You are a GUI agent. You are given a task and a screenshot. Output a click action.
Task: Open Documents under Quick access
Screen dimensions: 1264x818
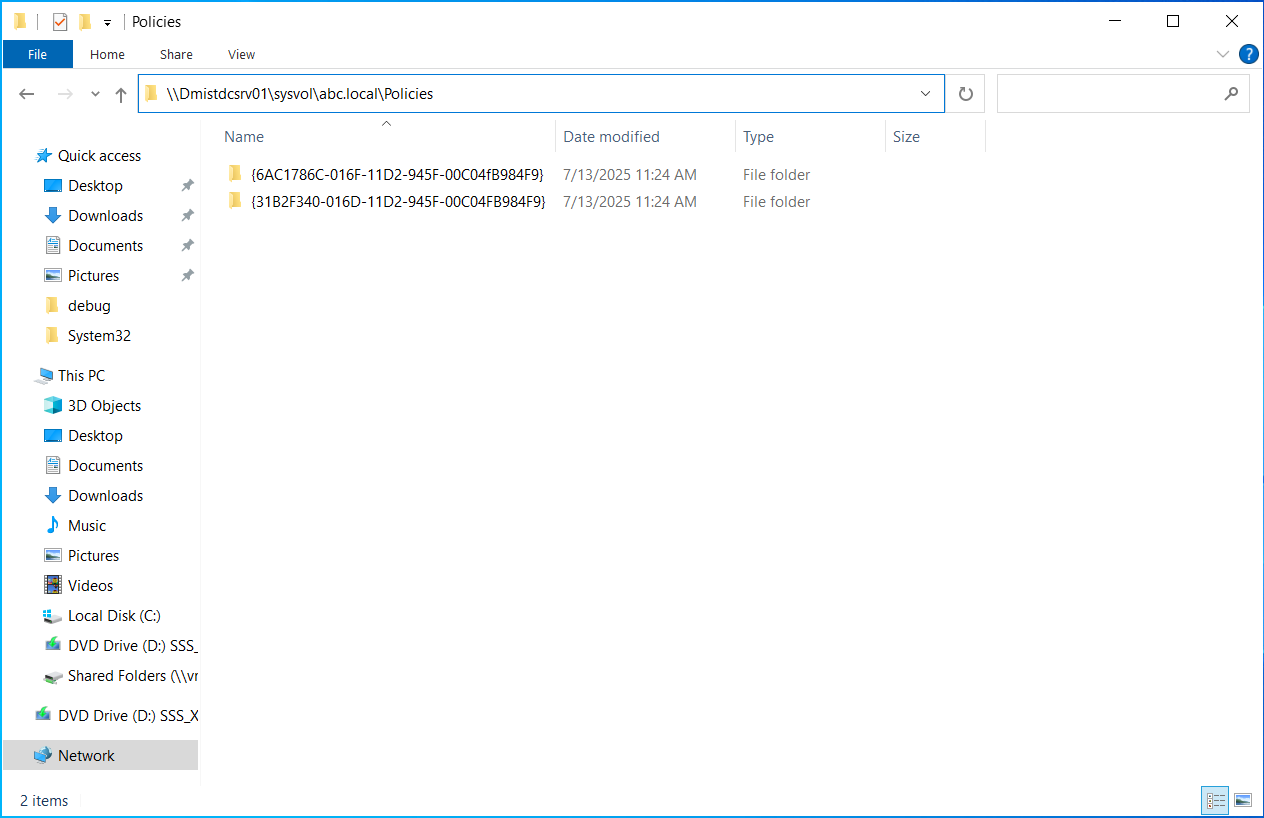click(105, 246)
